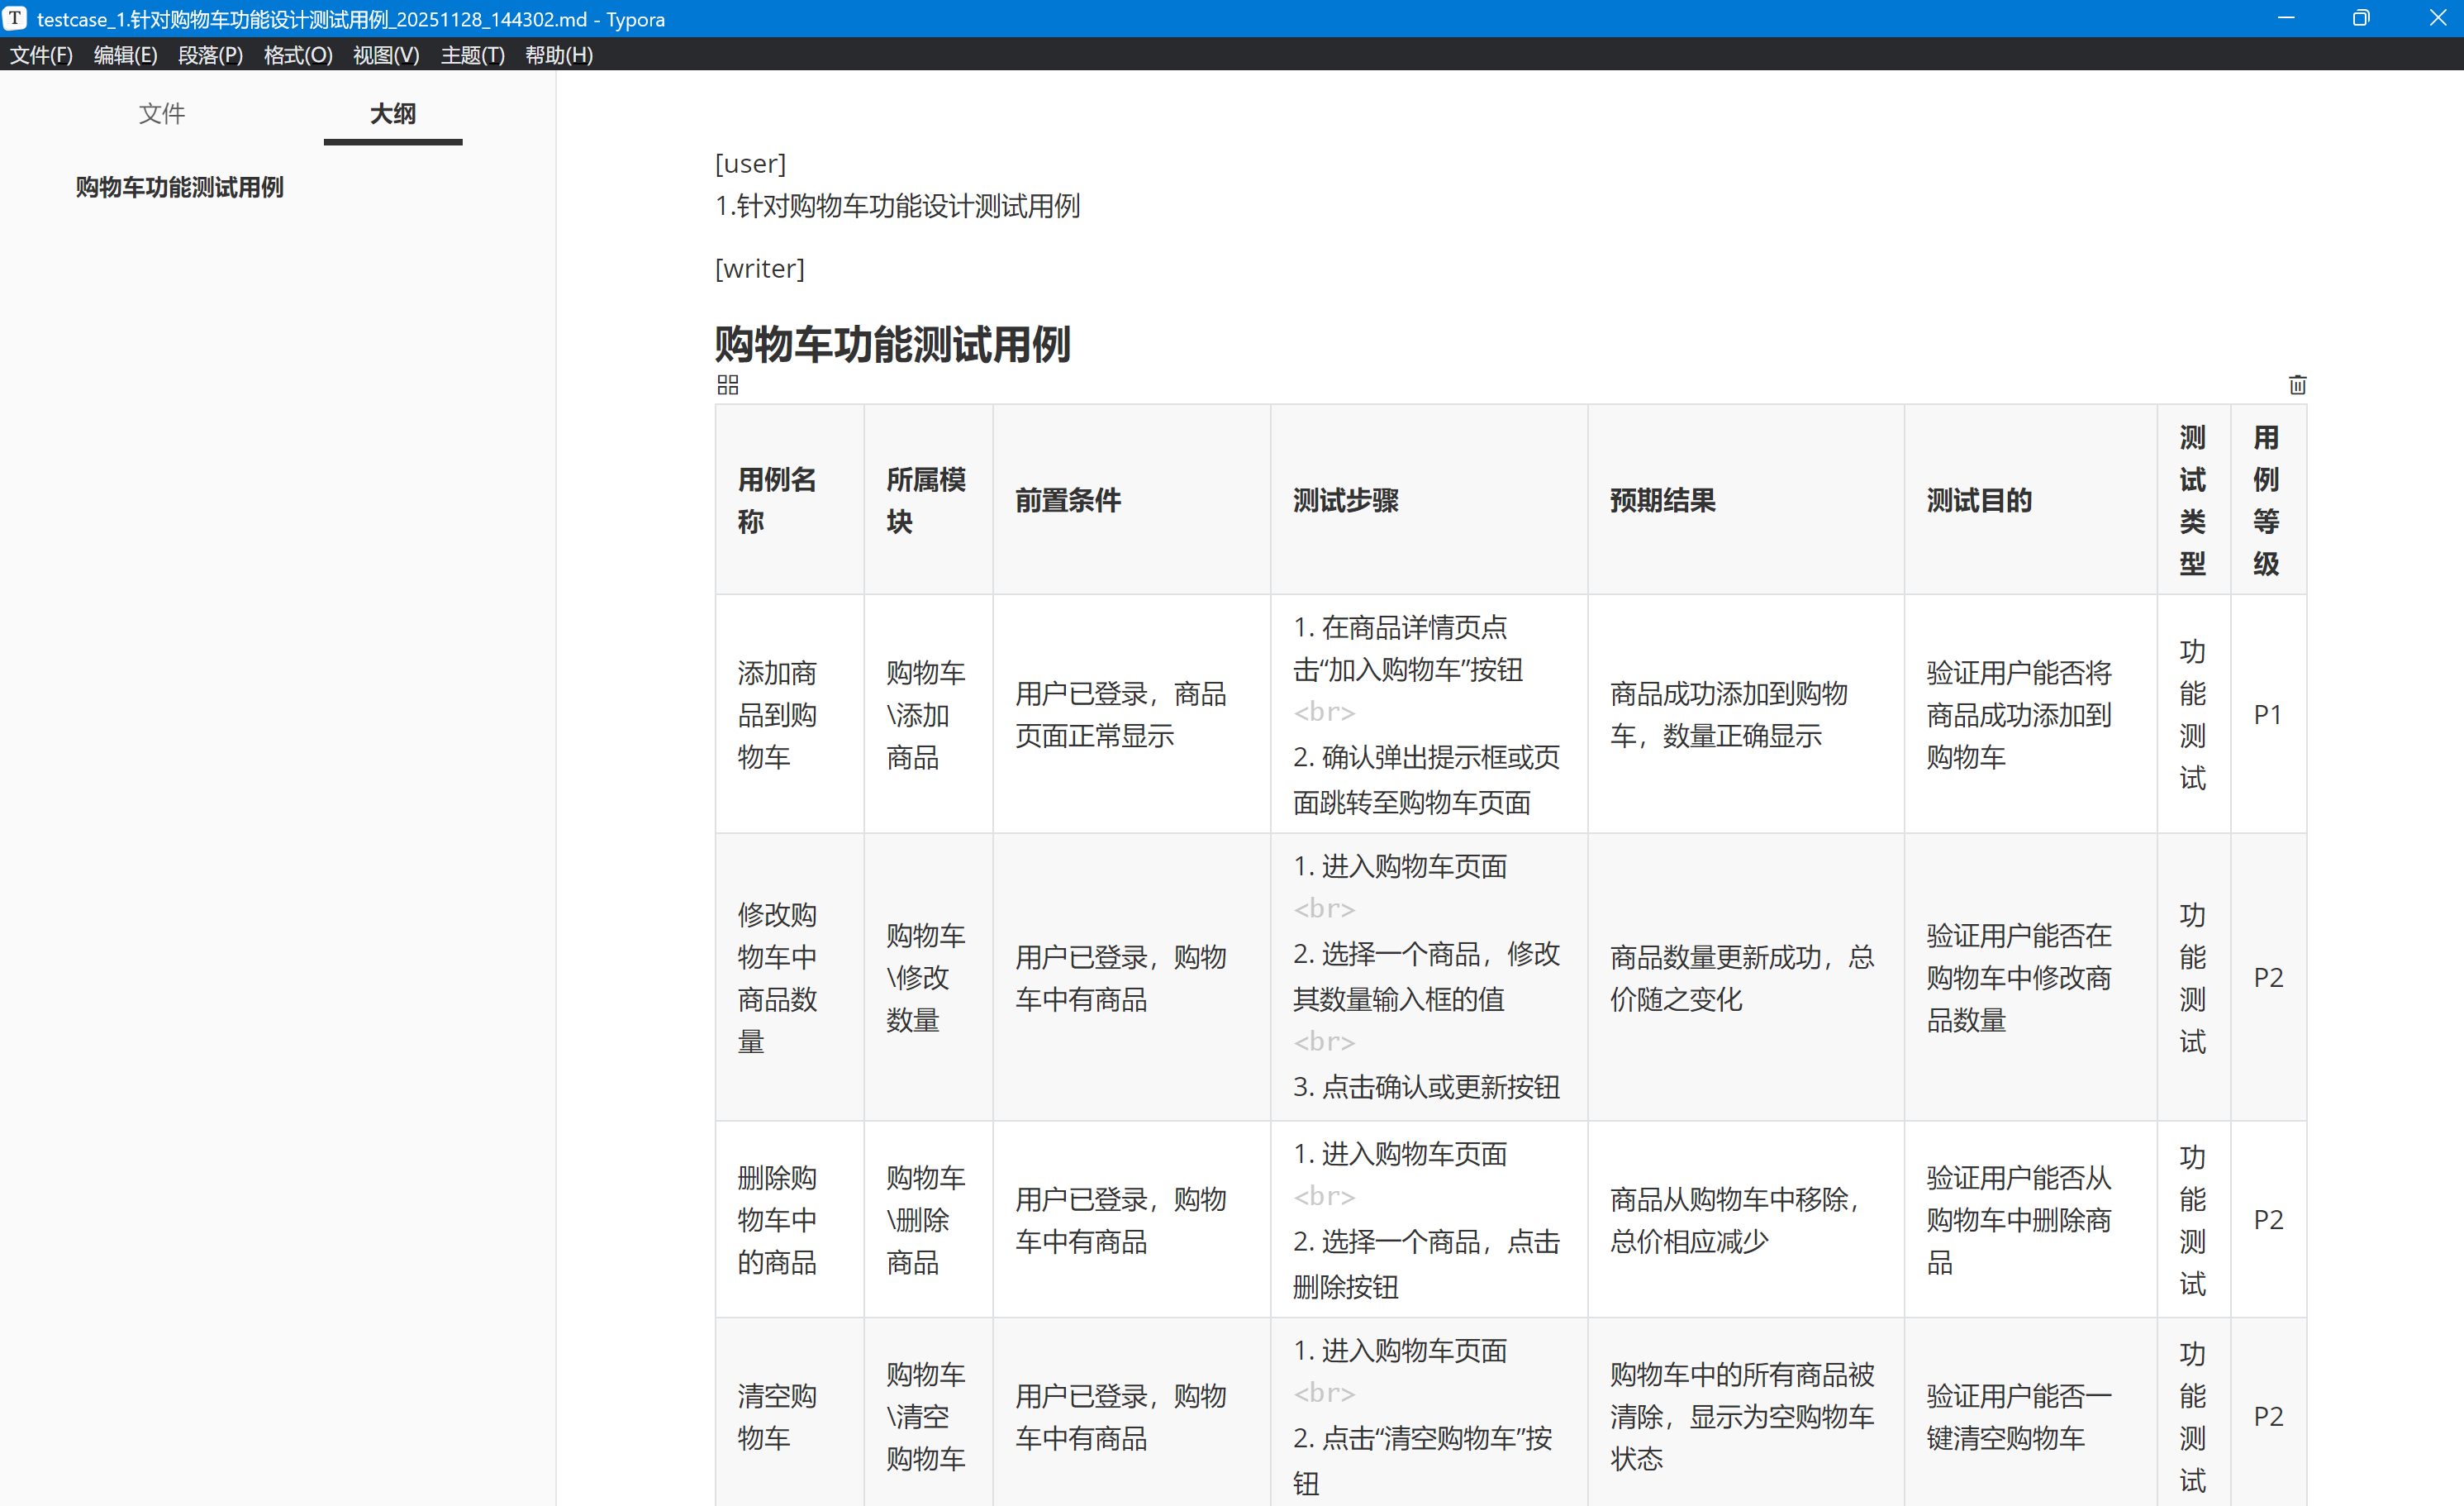The image size is (2464, 1506).
Task: Open the 文件(F) menu
Action: tap(41, 55)
